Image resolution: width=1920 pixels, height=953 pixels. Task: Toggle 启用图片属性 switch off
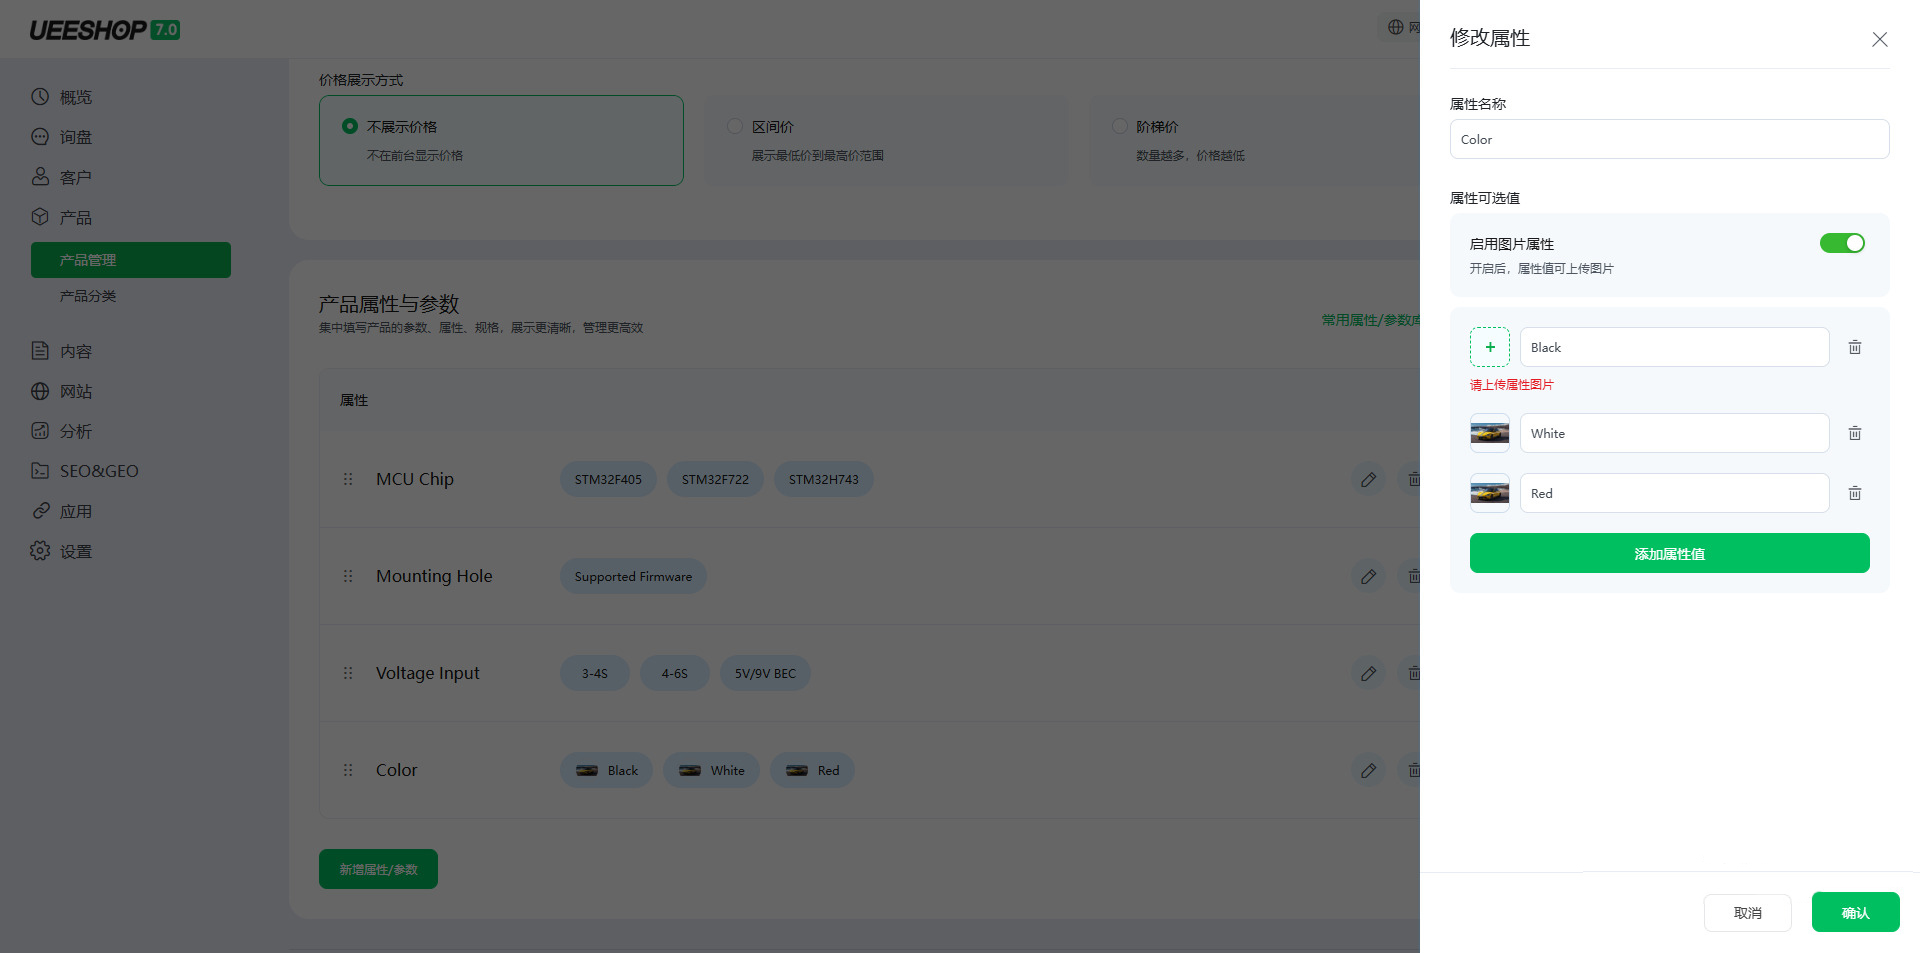tap(1842, 243)
